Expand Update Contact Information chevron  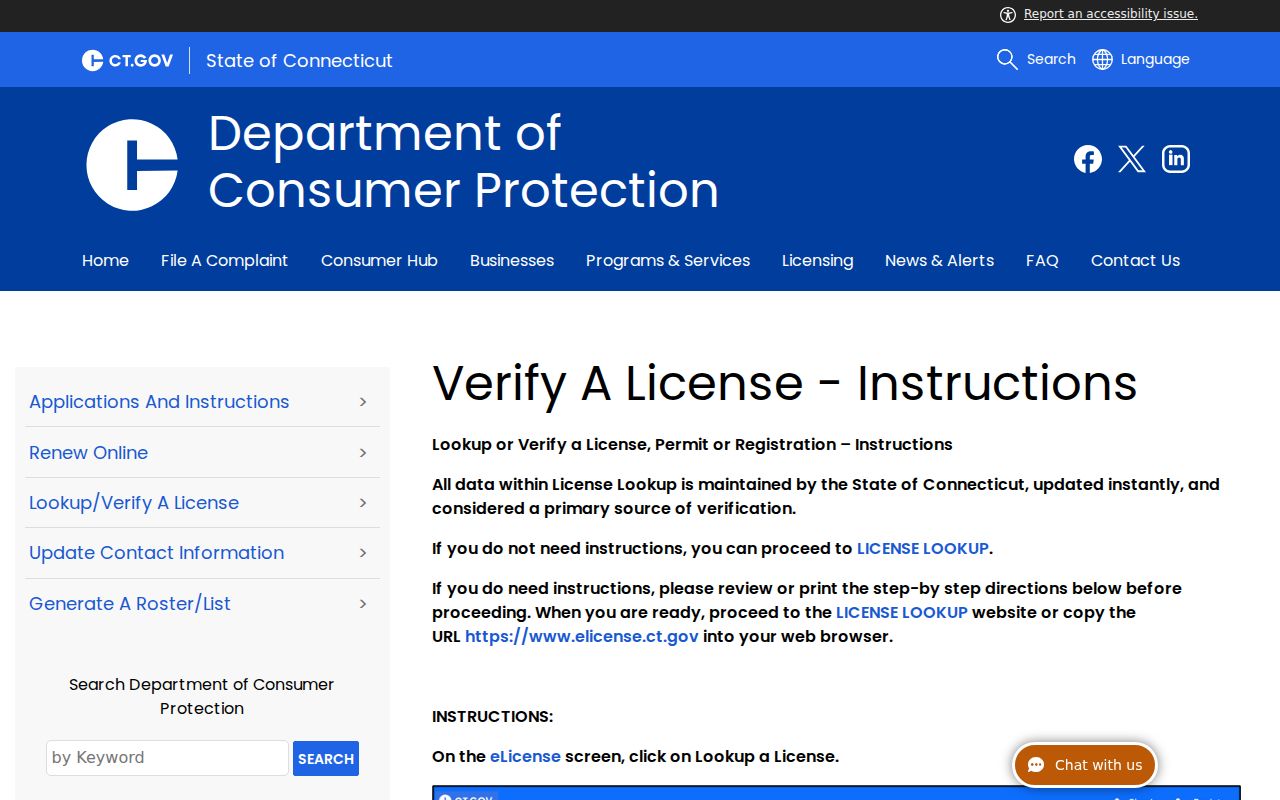363,553
